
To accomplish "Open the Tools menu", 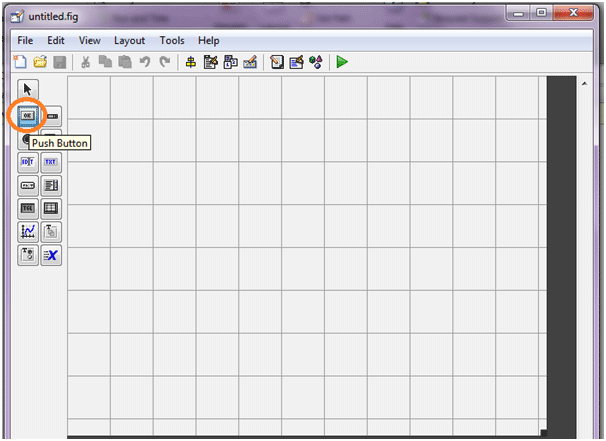I will 172,40.
